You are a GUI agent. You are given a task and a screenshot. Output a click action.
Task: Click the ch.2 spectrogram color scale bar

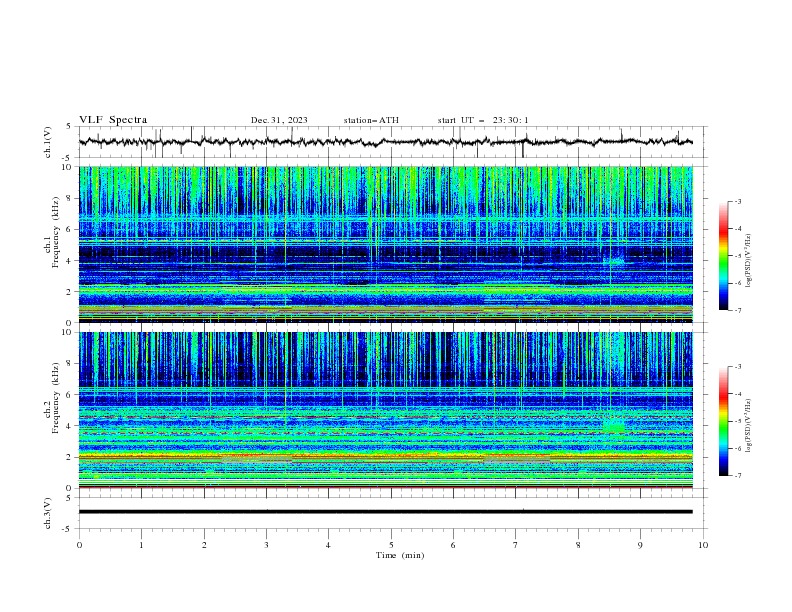click(x=723, y=421)
